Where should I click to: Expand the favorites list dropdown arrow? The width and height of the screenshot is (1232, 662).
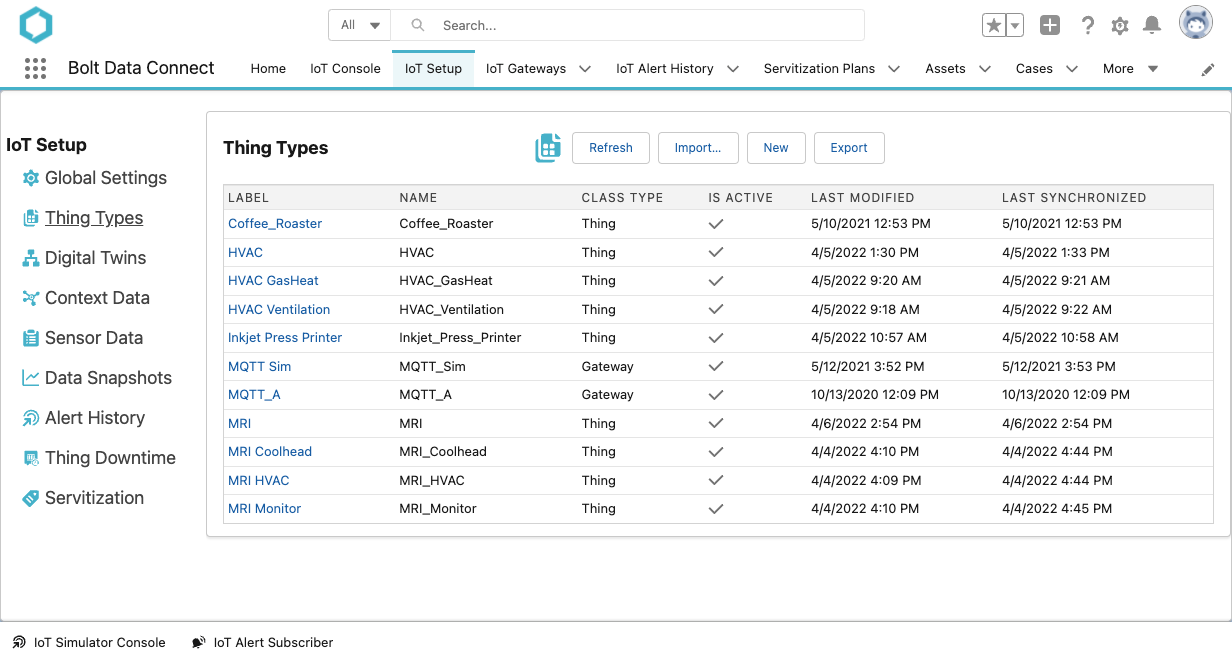(x=1015, y=26)
